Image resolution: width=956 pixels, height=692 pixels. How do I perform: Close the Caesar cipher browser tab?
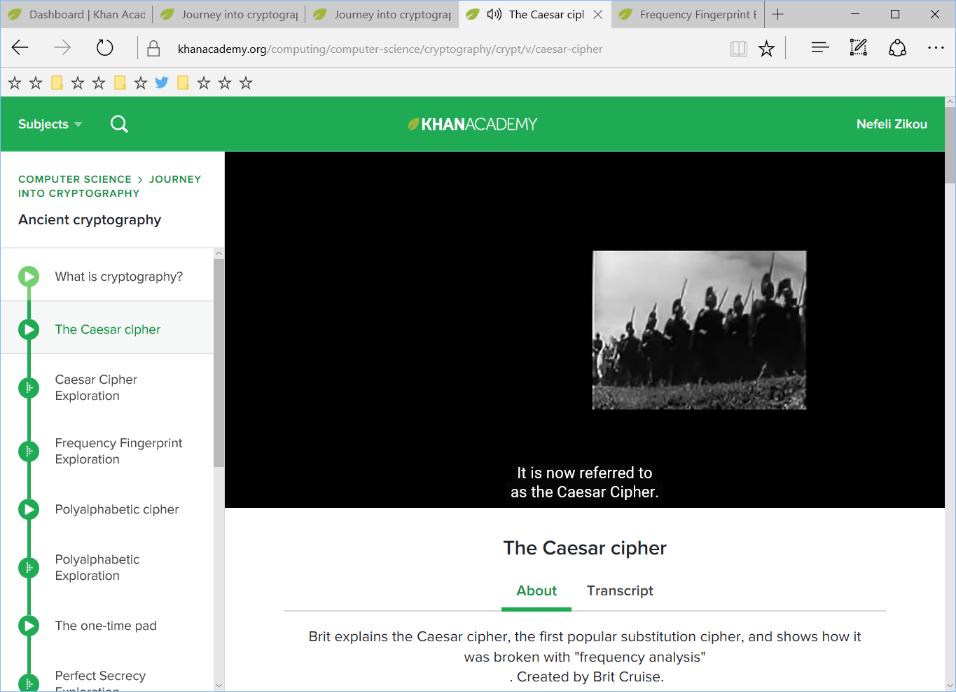tap(598, 14)
